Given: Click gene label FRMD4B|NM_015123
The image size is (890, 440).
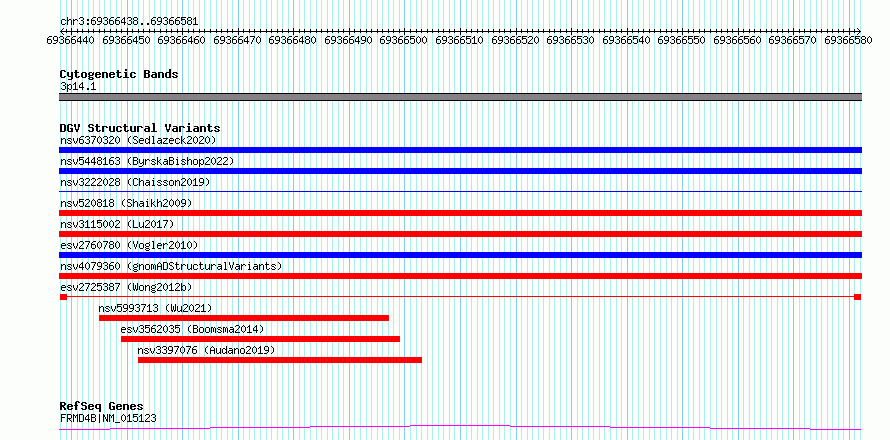Looking at the screenshot, I should [x=108, y=419].
